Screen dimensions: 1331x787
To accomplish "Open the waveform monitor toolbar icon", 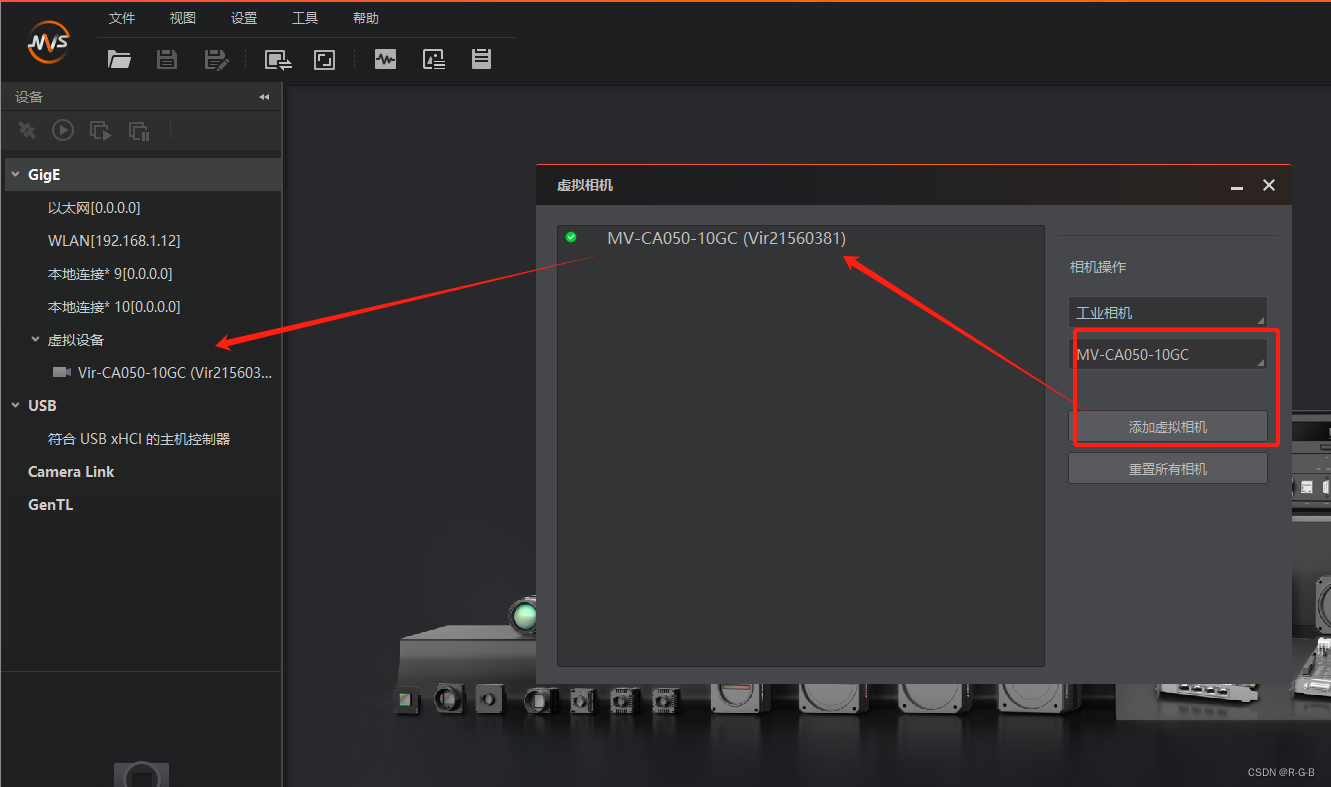I will coord(385,59).
